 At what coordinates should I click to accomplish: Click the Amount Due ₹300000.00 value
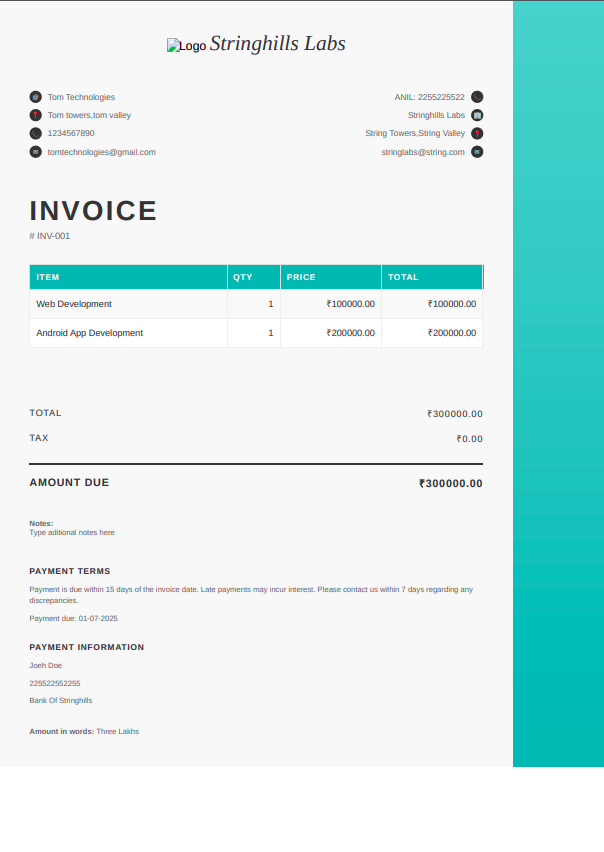point(450,483)
